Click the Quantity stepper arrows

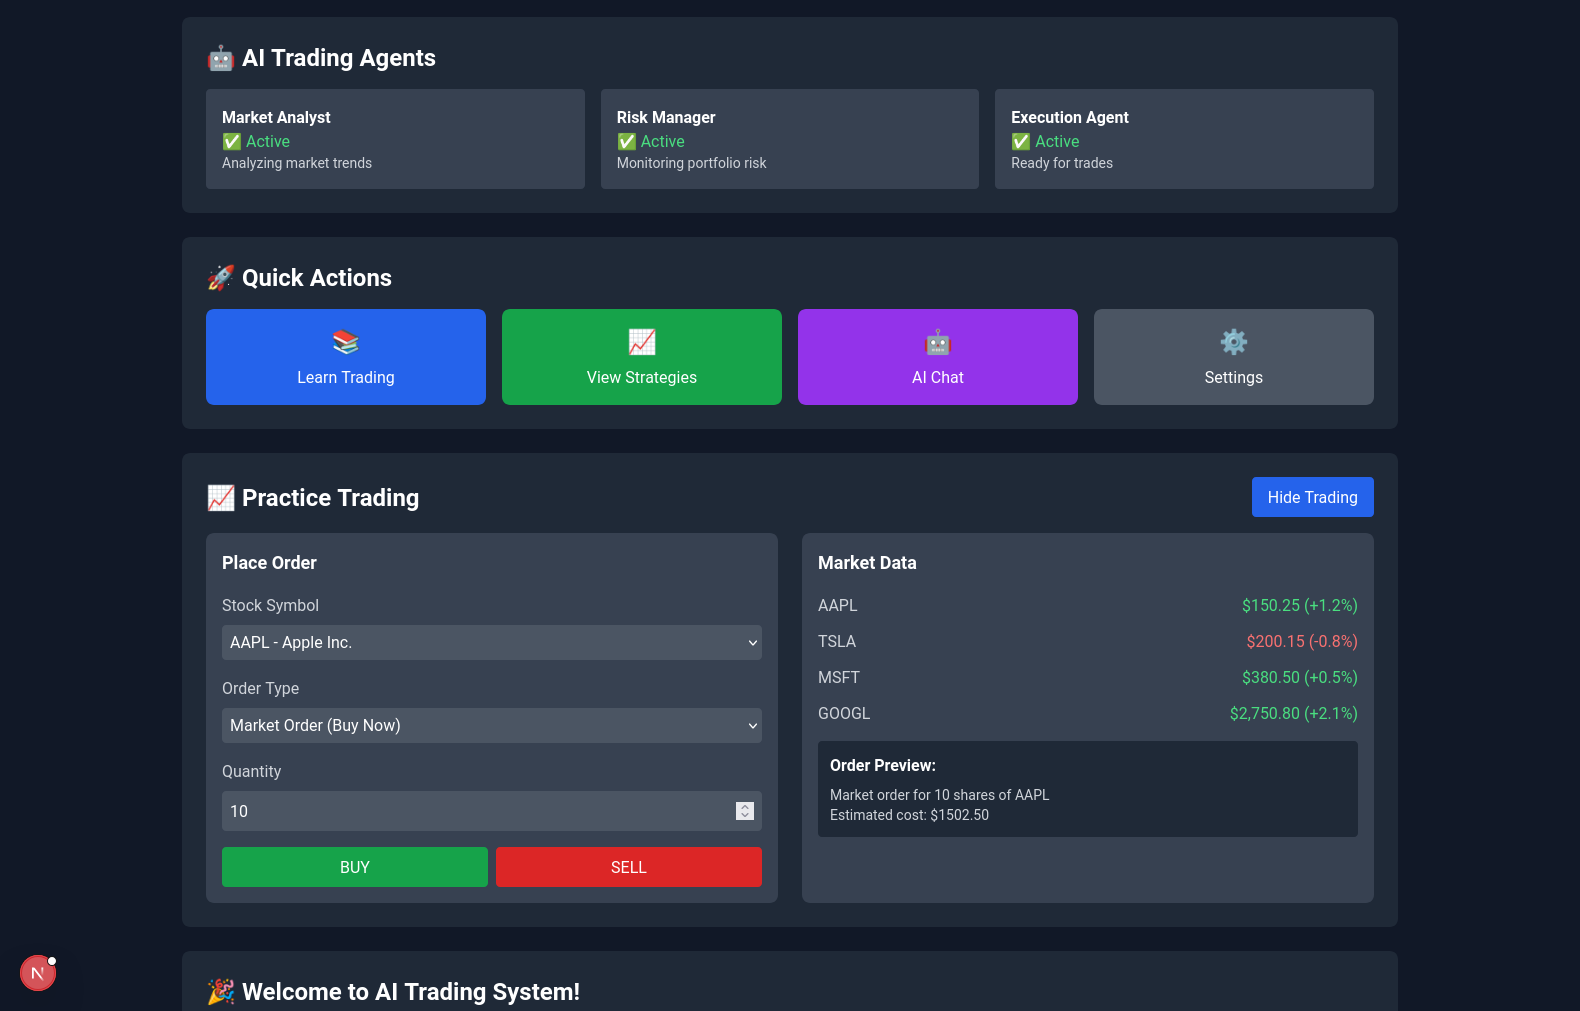coord(745,811)
